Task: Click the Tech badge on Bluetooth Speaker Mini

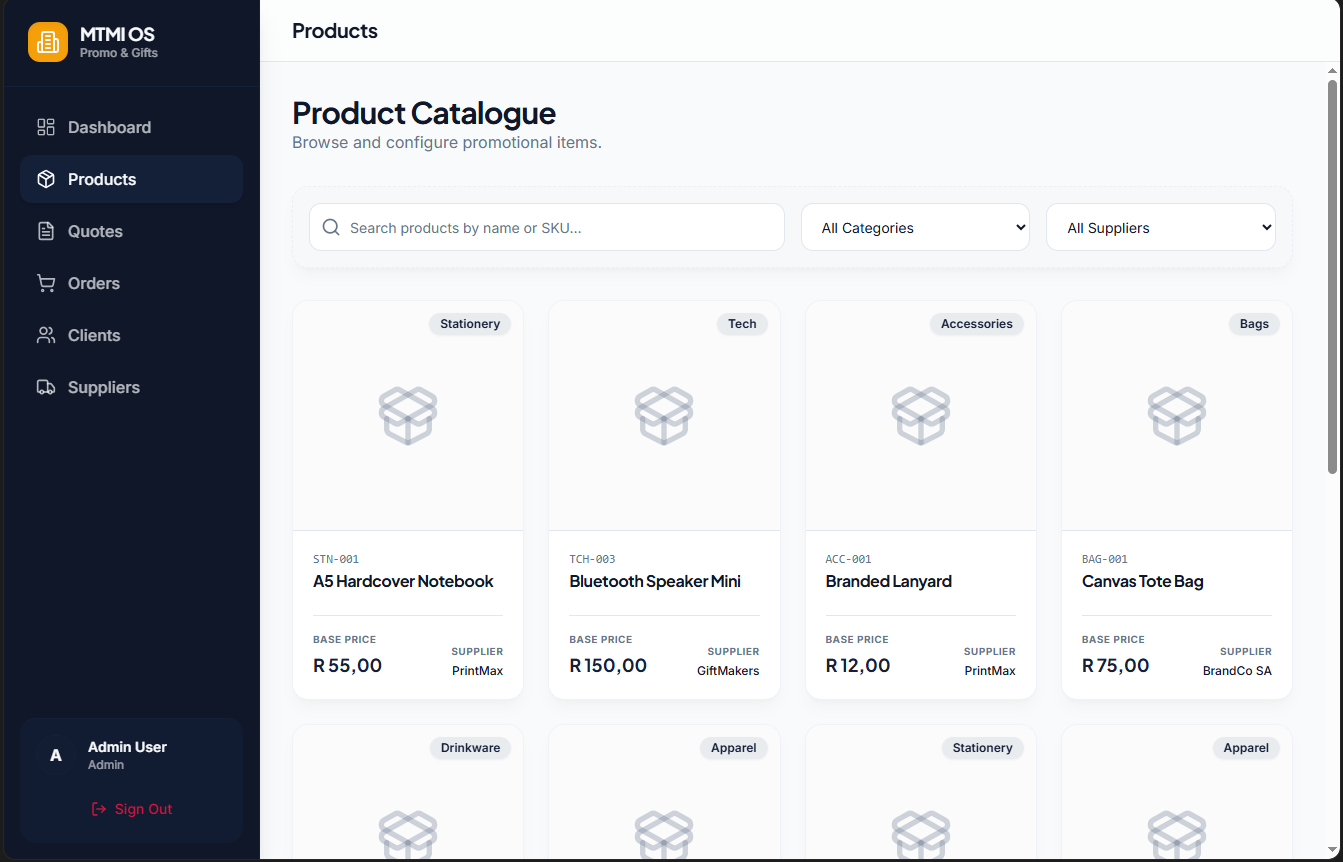Action: coord(742,324)
